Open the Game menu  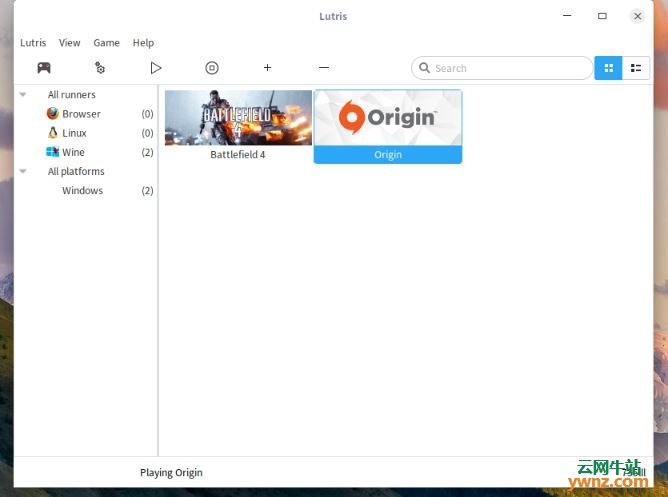tap(107, 43)
